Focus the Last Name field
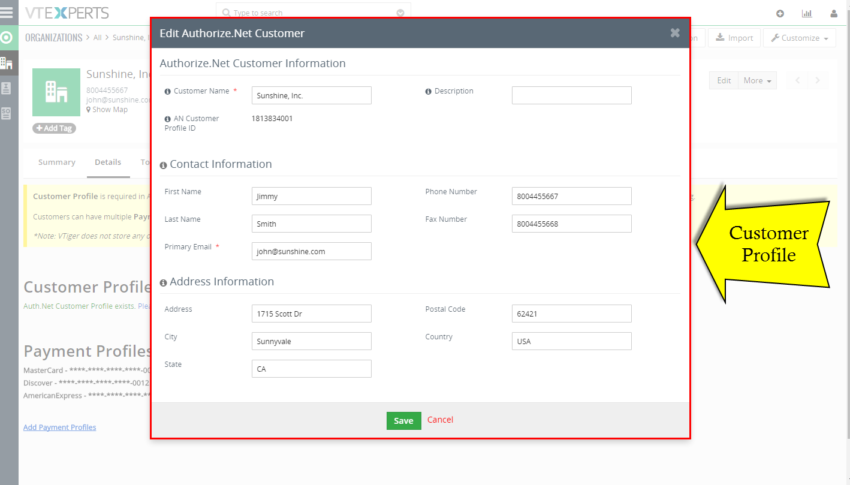850x485 pixels. click(x=312, y=224)
